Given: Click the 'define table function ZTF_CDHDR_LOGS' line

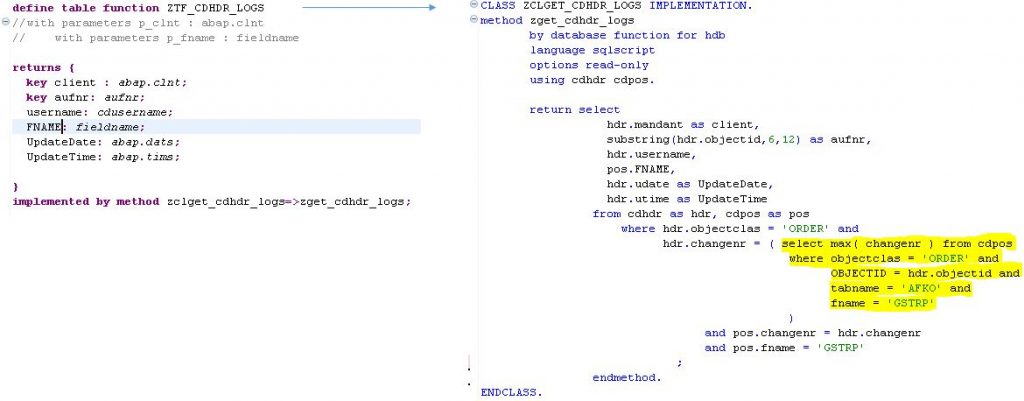Looking at the screenshot, I should [x=138, y=8].
